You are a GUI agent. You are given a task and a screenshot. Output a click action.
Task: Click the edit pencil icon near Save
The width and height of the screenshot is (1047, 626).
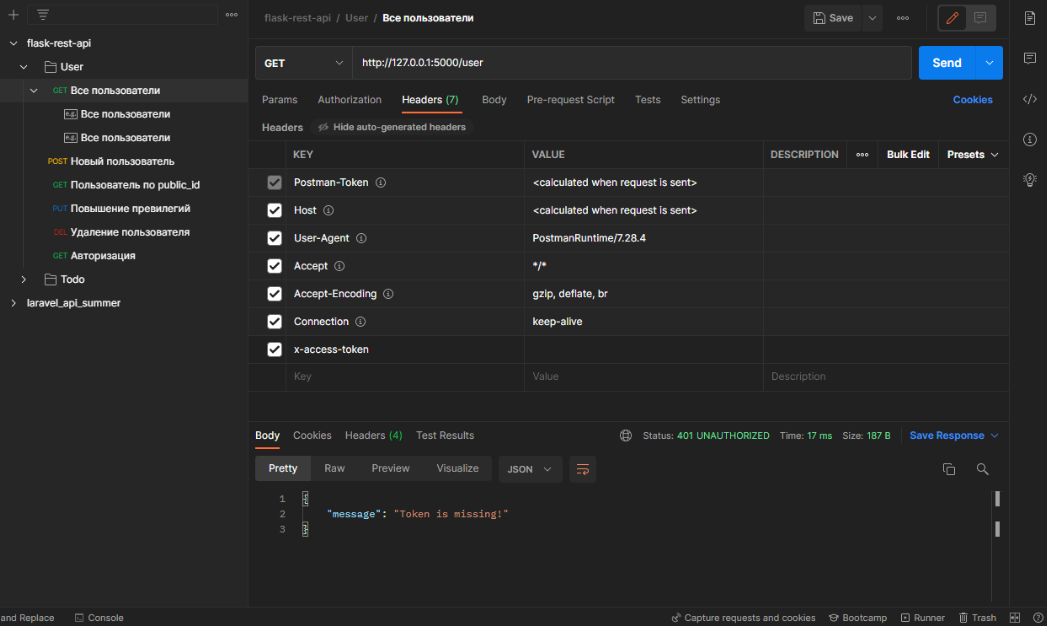(952, 18)
